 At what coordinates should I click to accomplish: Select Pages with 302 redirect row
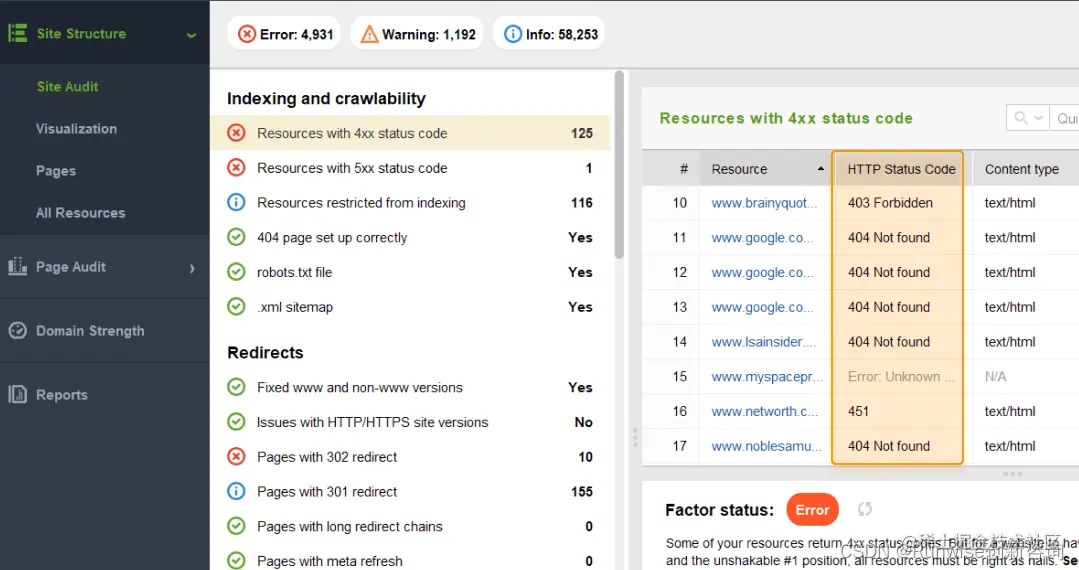(410, 457)
